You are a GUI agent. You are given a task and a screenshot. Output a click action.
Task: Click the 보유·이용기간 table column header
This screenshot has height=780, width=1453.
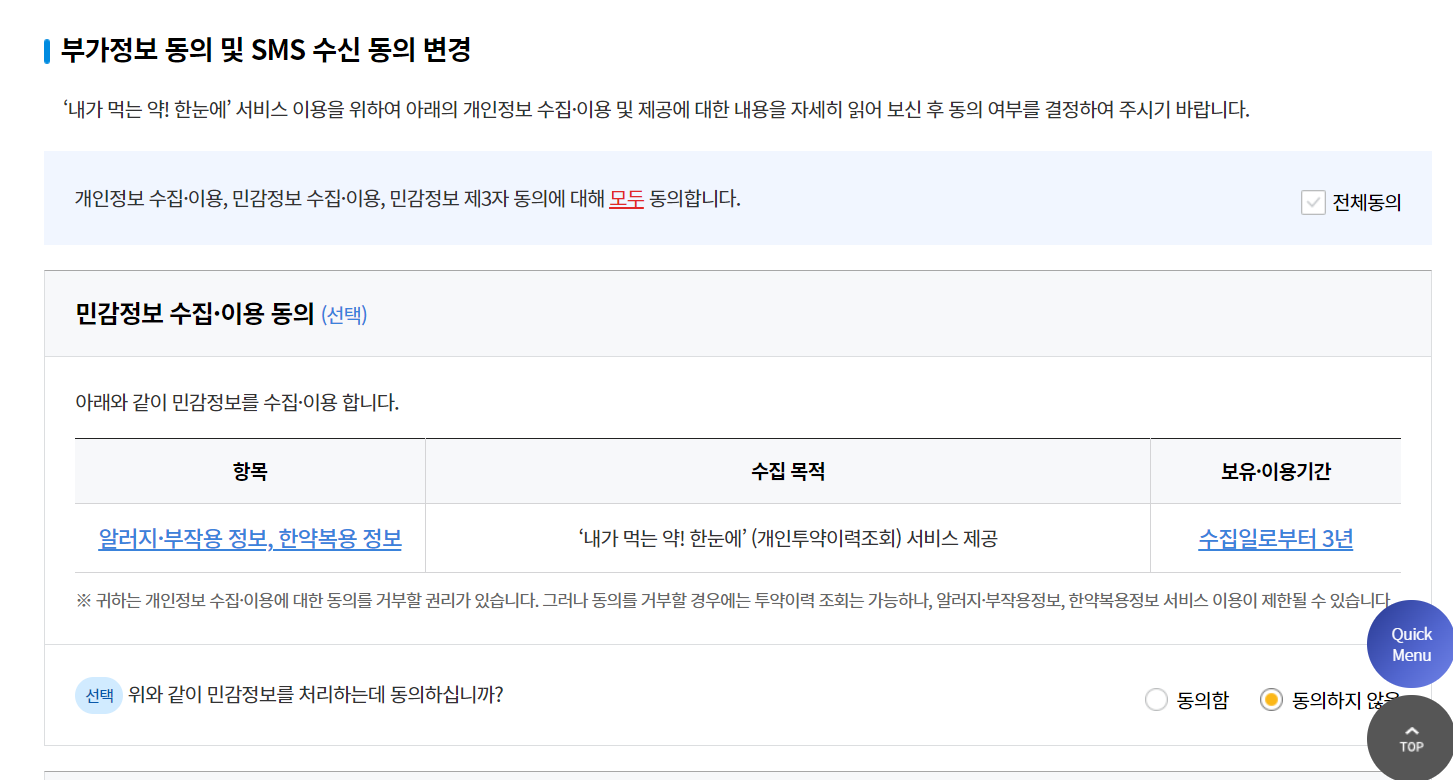point(1276,470)
